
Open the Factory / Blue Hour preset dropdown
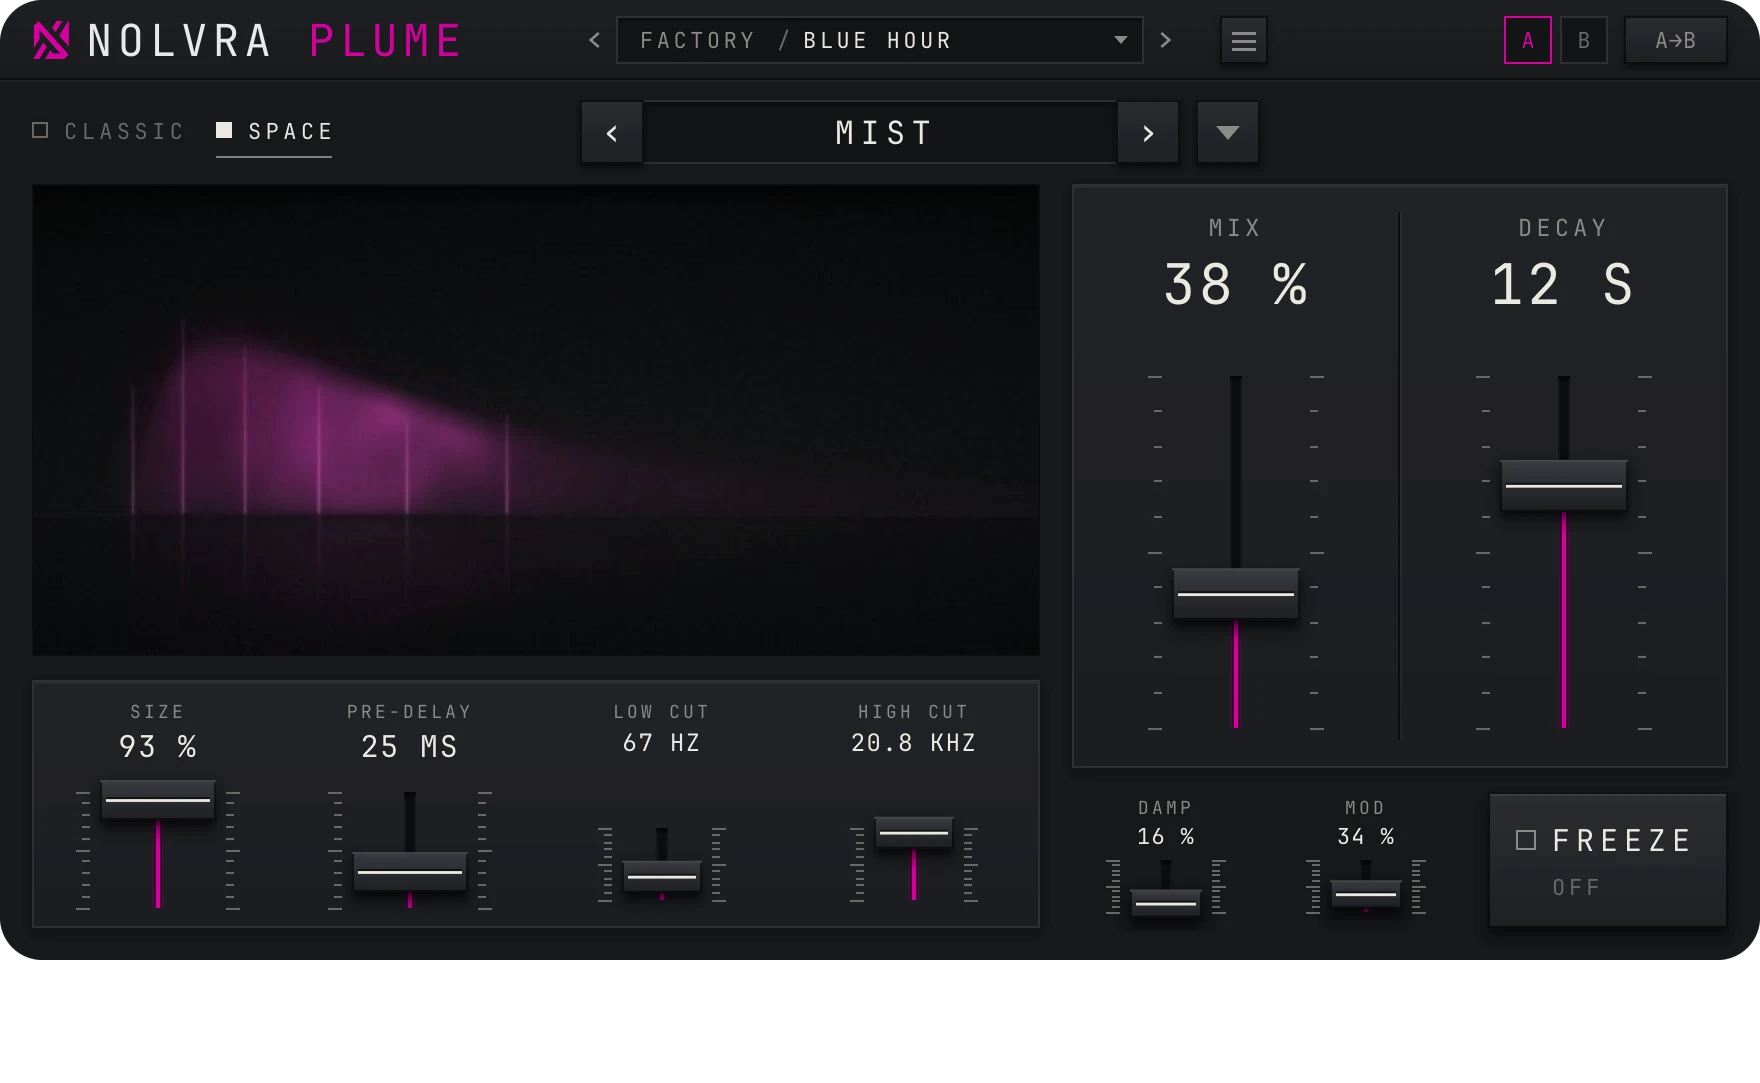click(879, 40)
